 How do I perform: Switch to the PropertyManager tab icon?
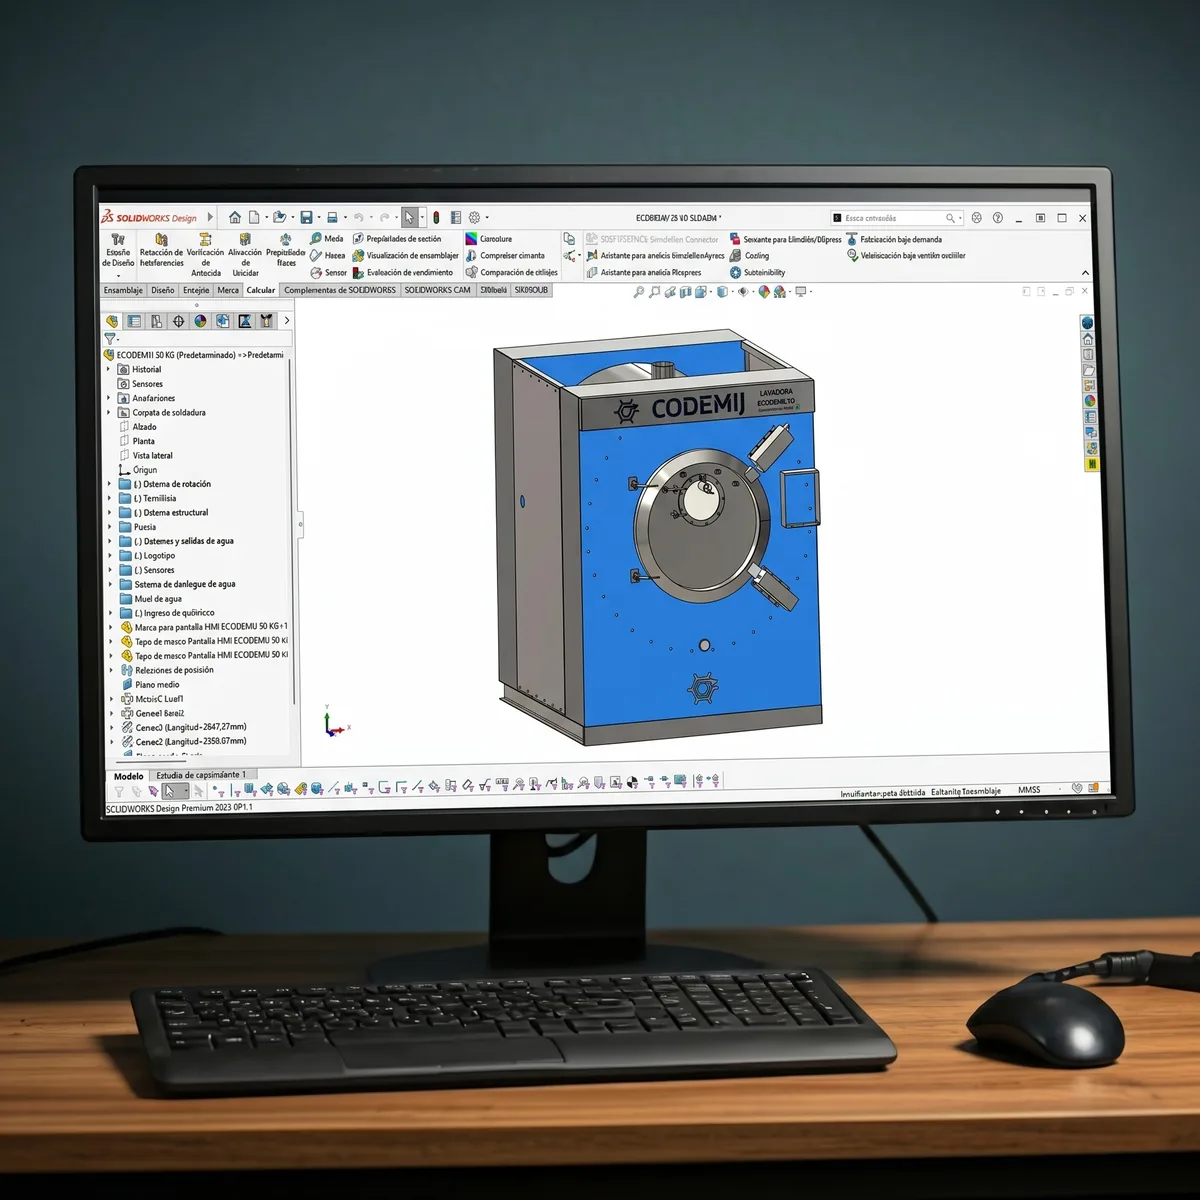pyautogui.click(x=134, y=321)
